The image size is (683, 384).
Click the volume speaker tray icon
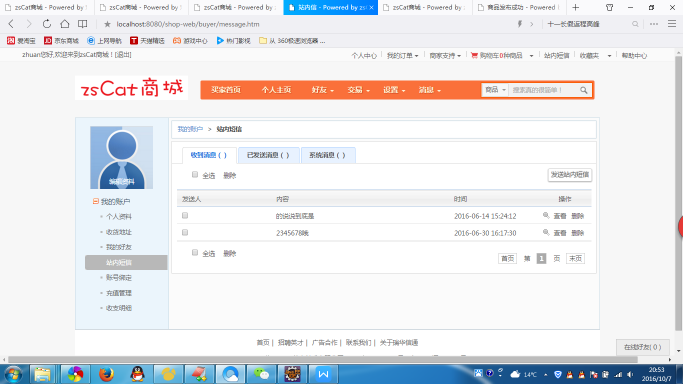point(630,374)
